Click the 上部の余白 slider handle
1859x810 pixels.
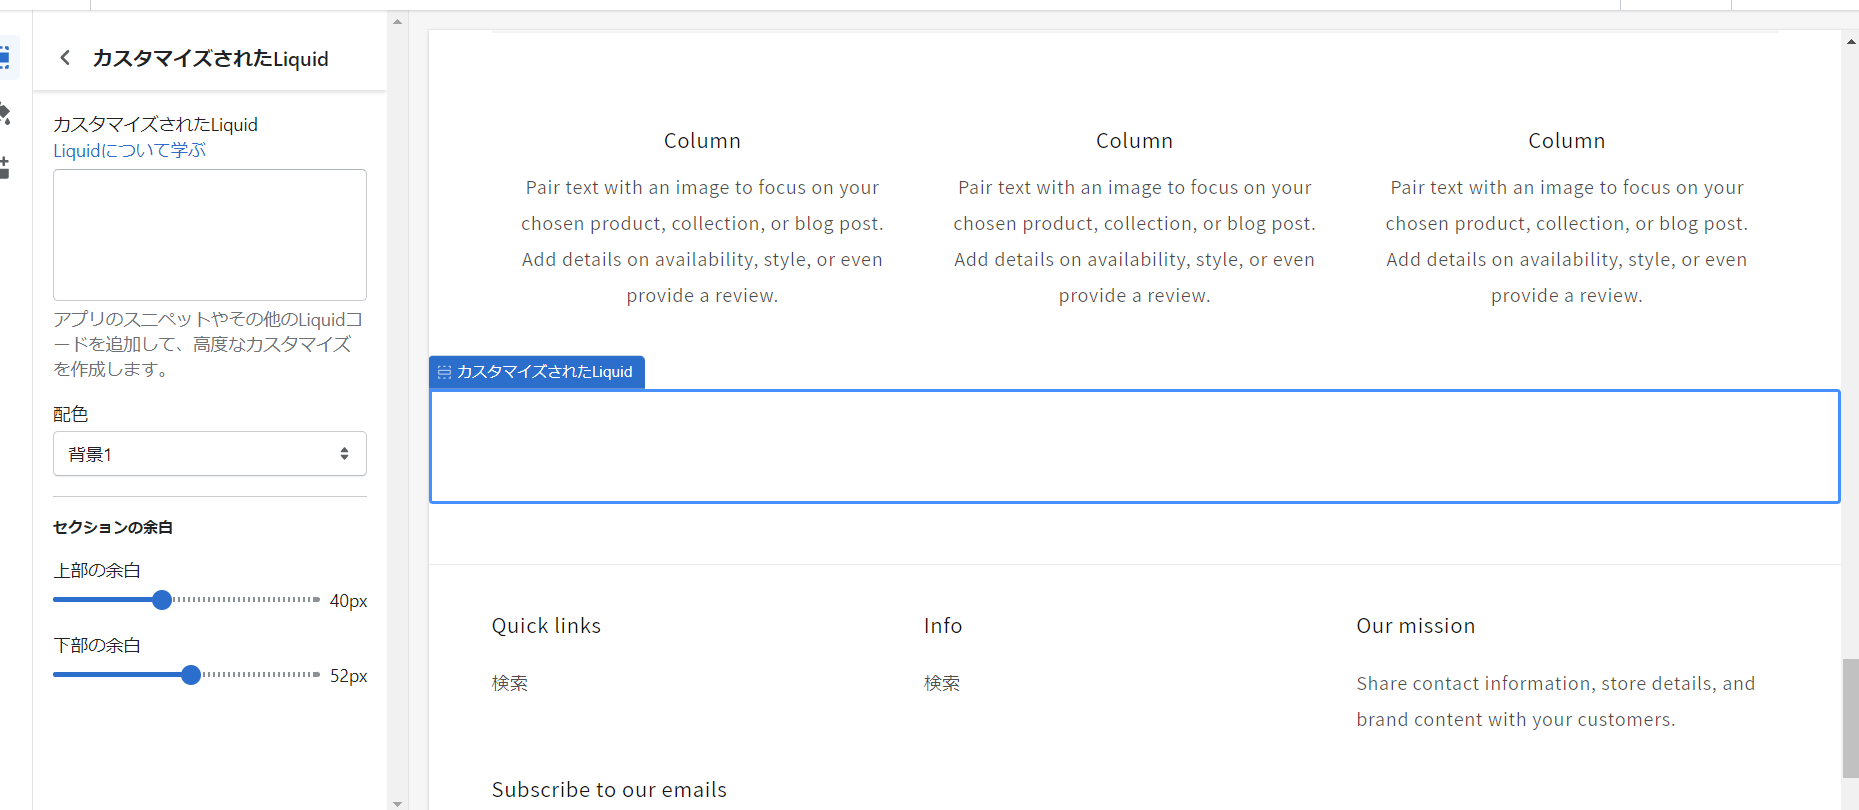[162, 600]
